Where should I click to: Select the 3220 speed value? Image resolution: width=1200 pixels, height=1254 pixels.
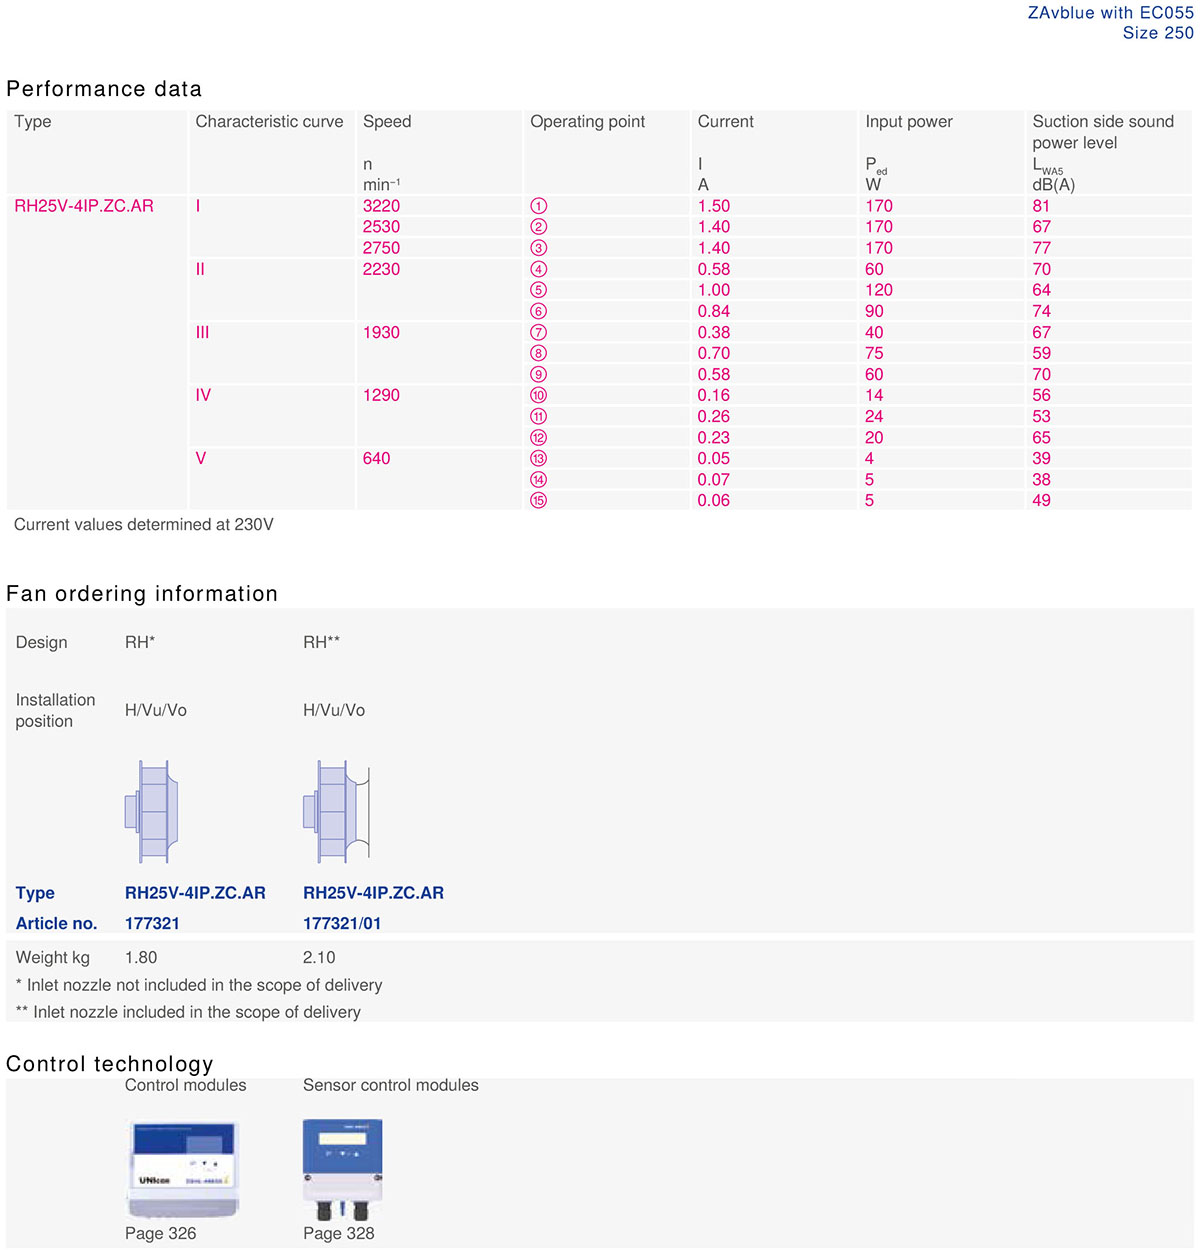click(x=381, y=206)
